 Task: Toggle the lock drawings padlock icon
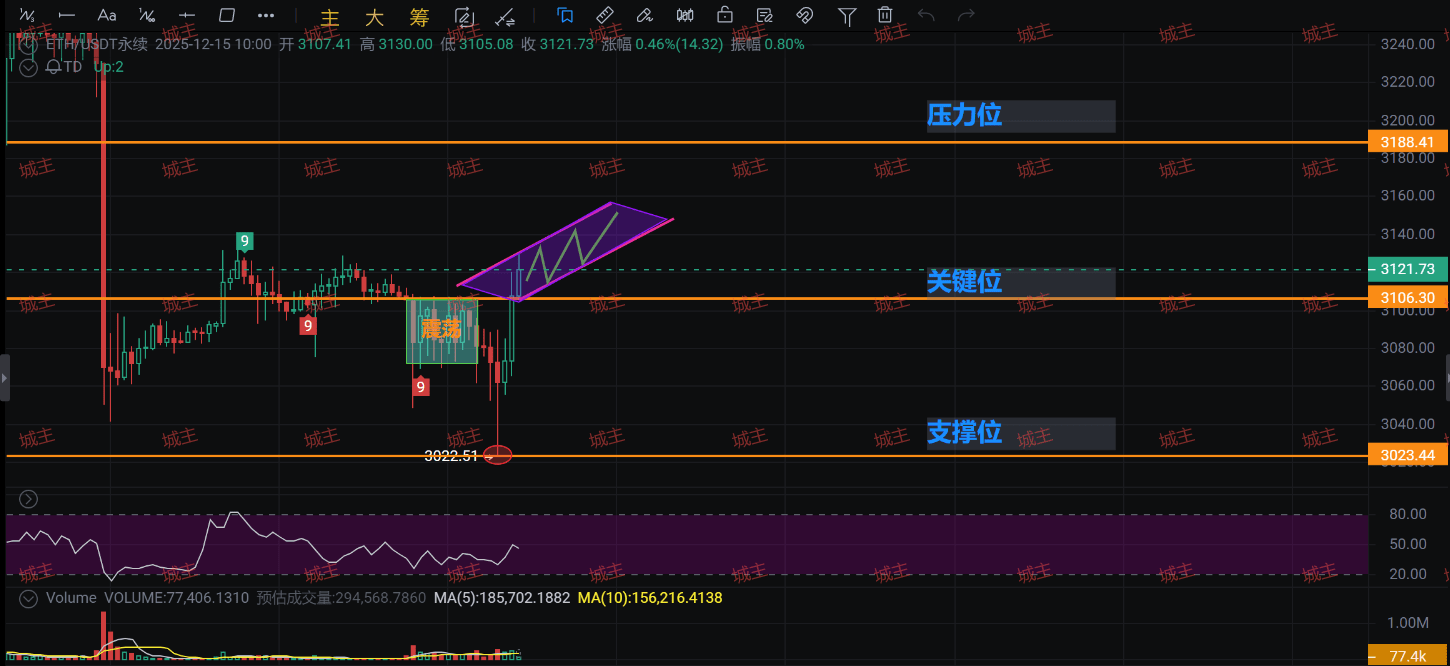(725, 15)
